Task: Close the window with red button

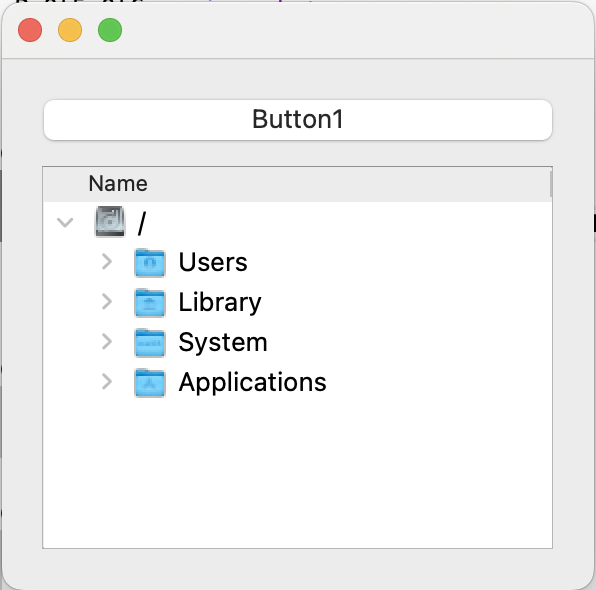Action: [x=30, y=30]
